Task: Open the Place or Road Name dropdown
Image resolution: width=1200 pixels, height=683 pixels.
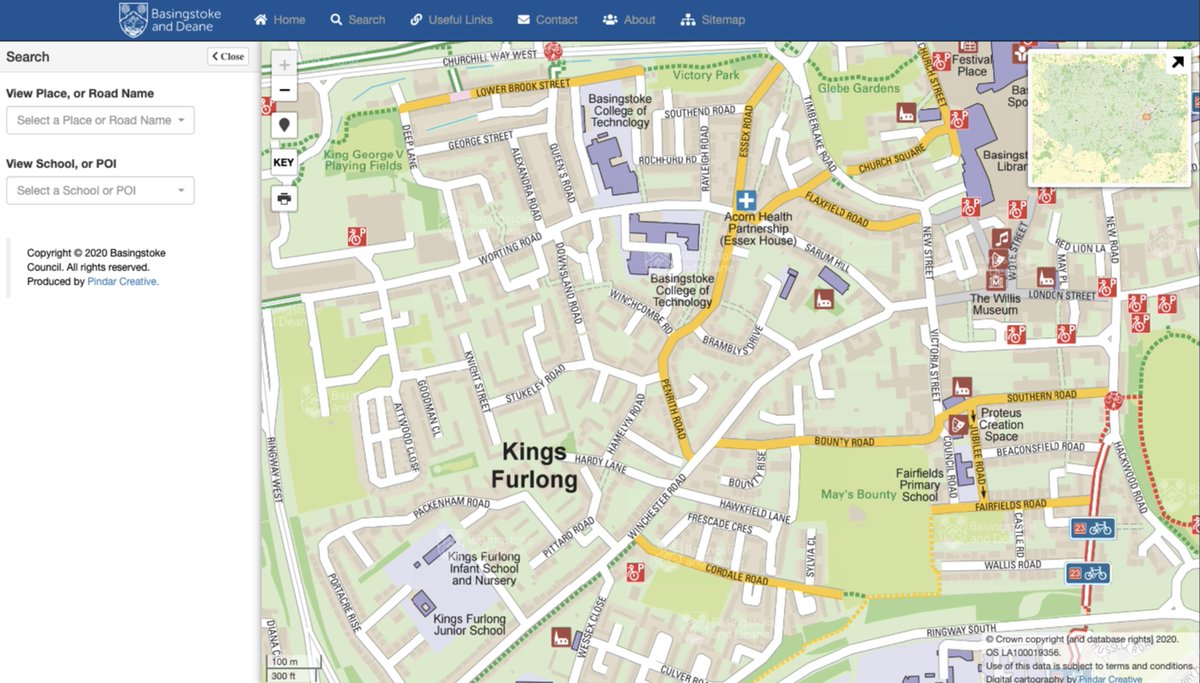Action: click(100, 120)
